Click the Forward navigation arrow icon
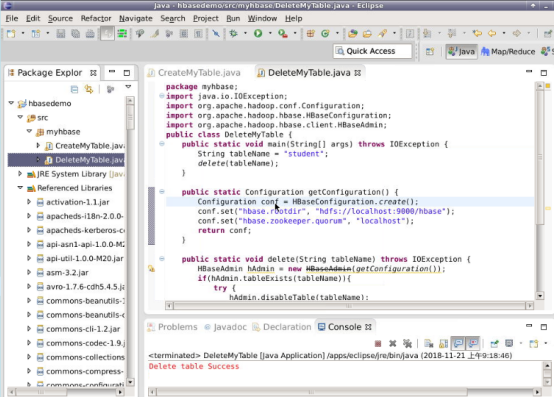This screenshot has width=554, height=398. pyautogui.click(x=517, y=34)
